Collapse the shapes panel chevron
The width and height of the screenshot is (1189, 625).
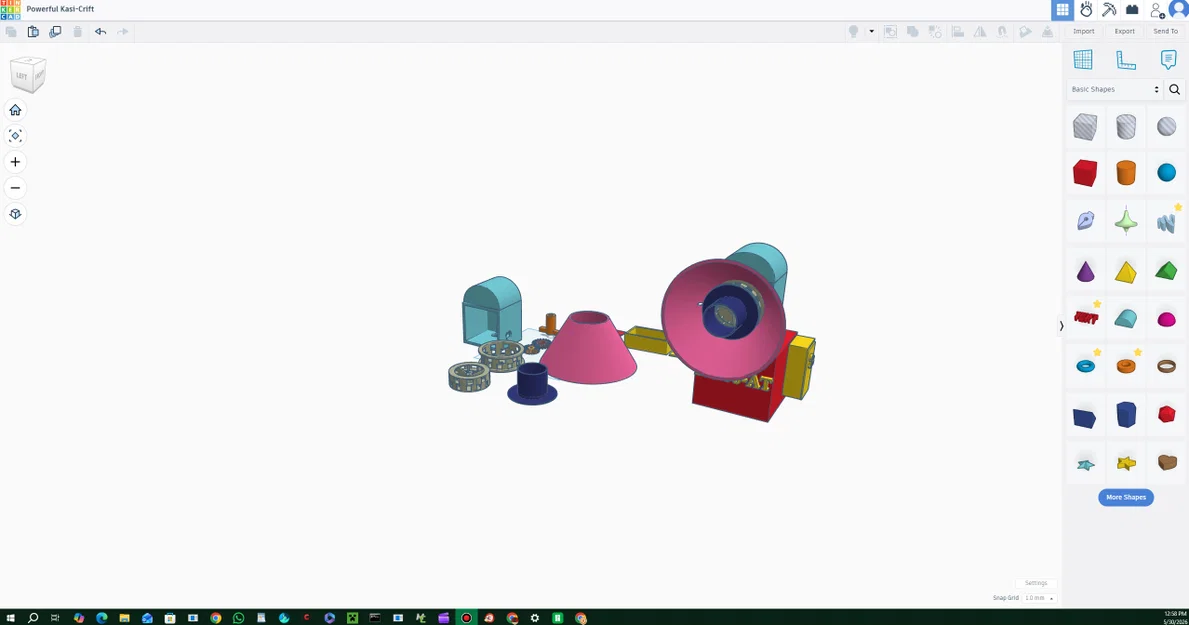pos(1061,326)
